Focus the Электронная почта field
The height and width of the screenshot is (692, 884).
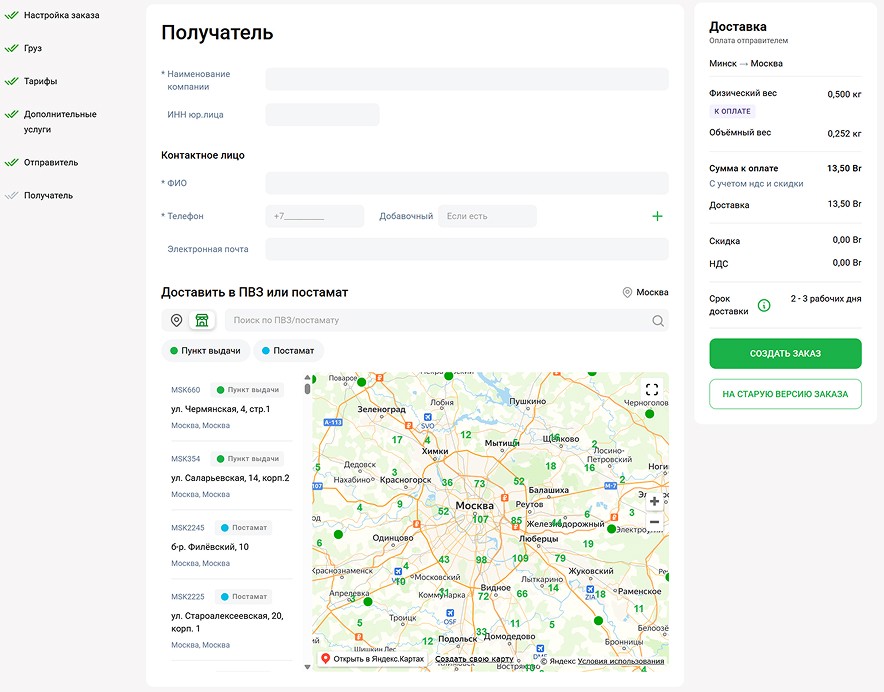(x=467, y=249)
